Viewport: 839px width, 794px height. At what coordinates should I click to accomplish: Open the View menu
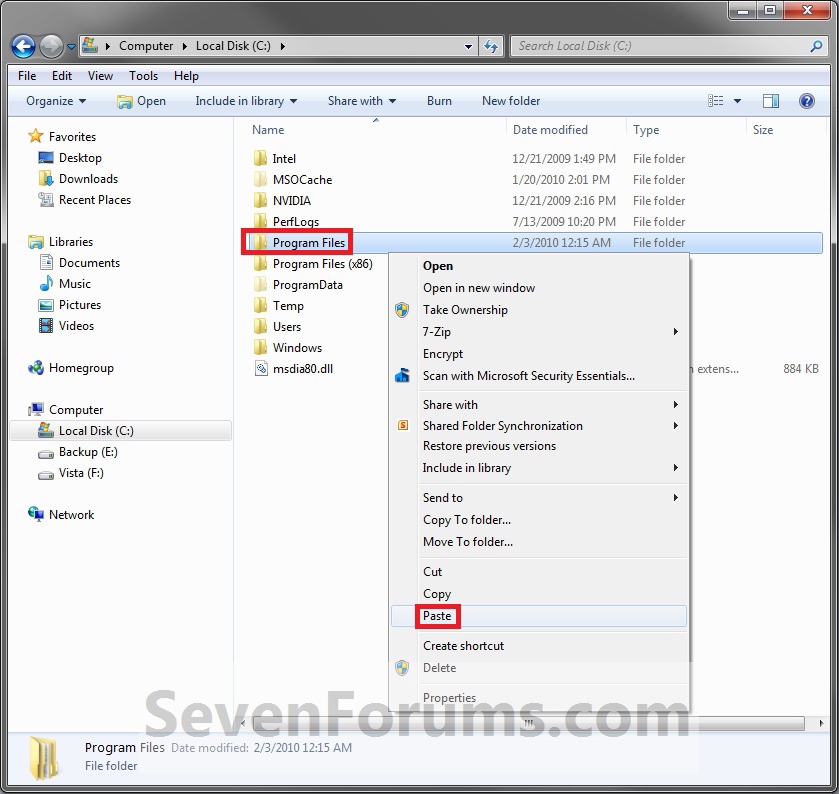pos(100,76)
